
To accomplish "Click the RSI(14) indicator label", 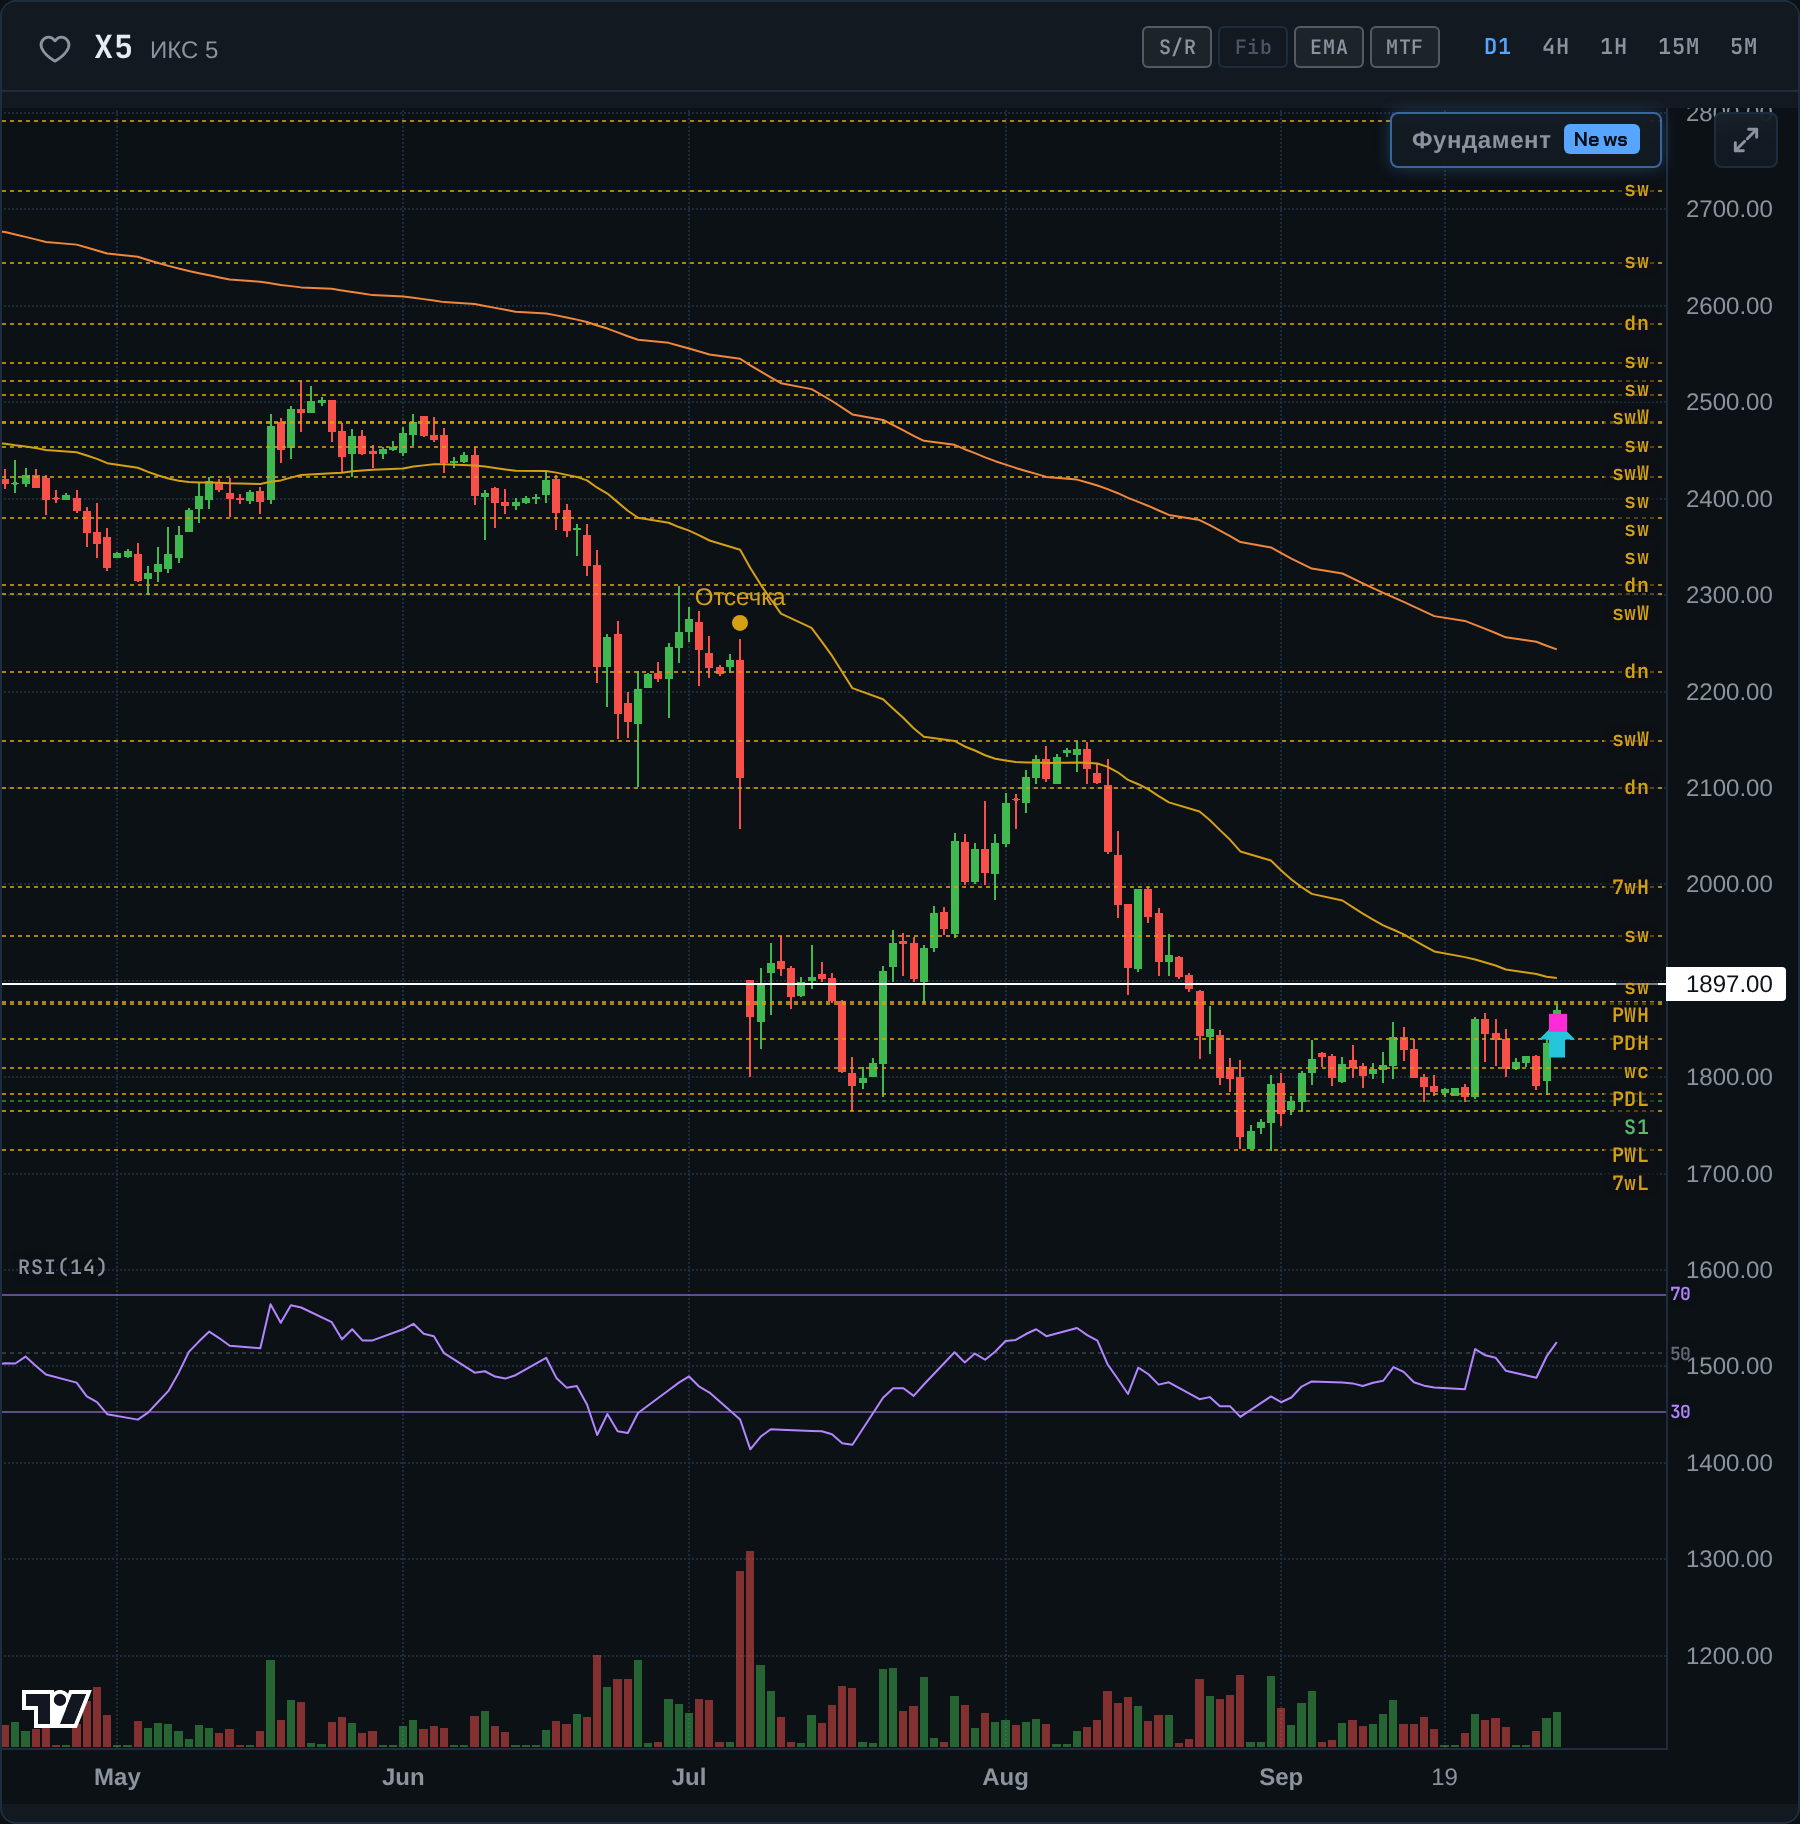I will point(62,1267).
